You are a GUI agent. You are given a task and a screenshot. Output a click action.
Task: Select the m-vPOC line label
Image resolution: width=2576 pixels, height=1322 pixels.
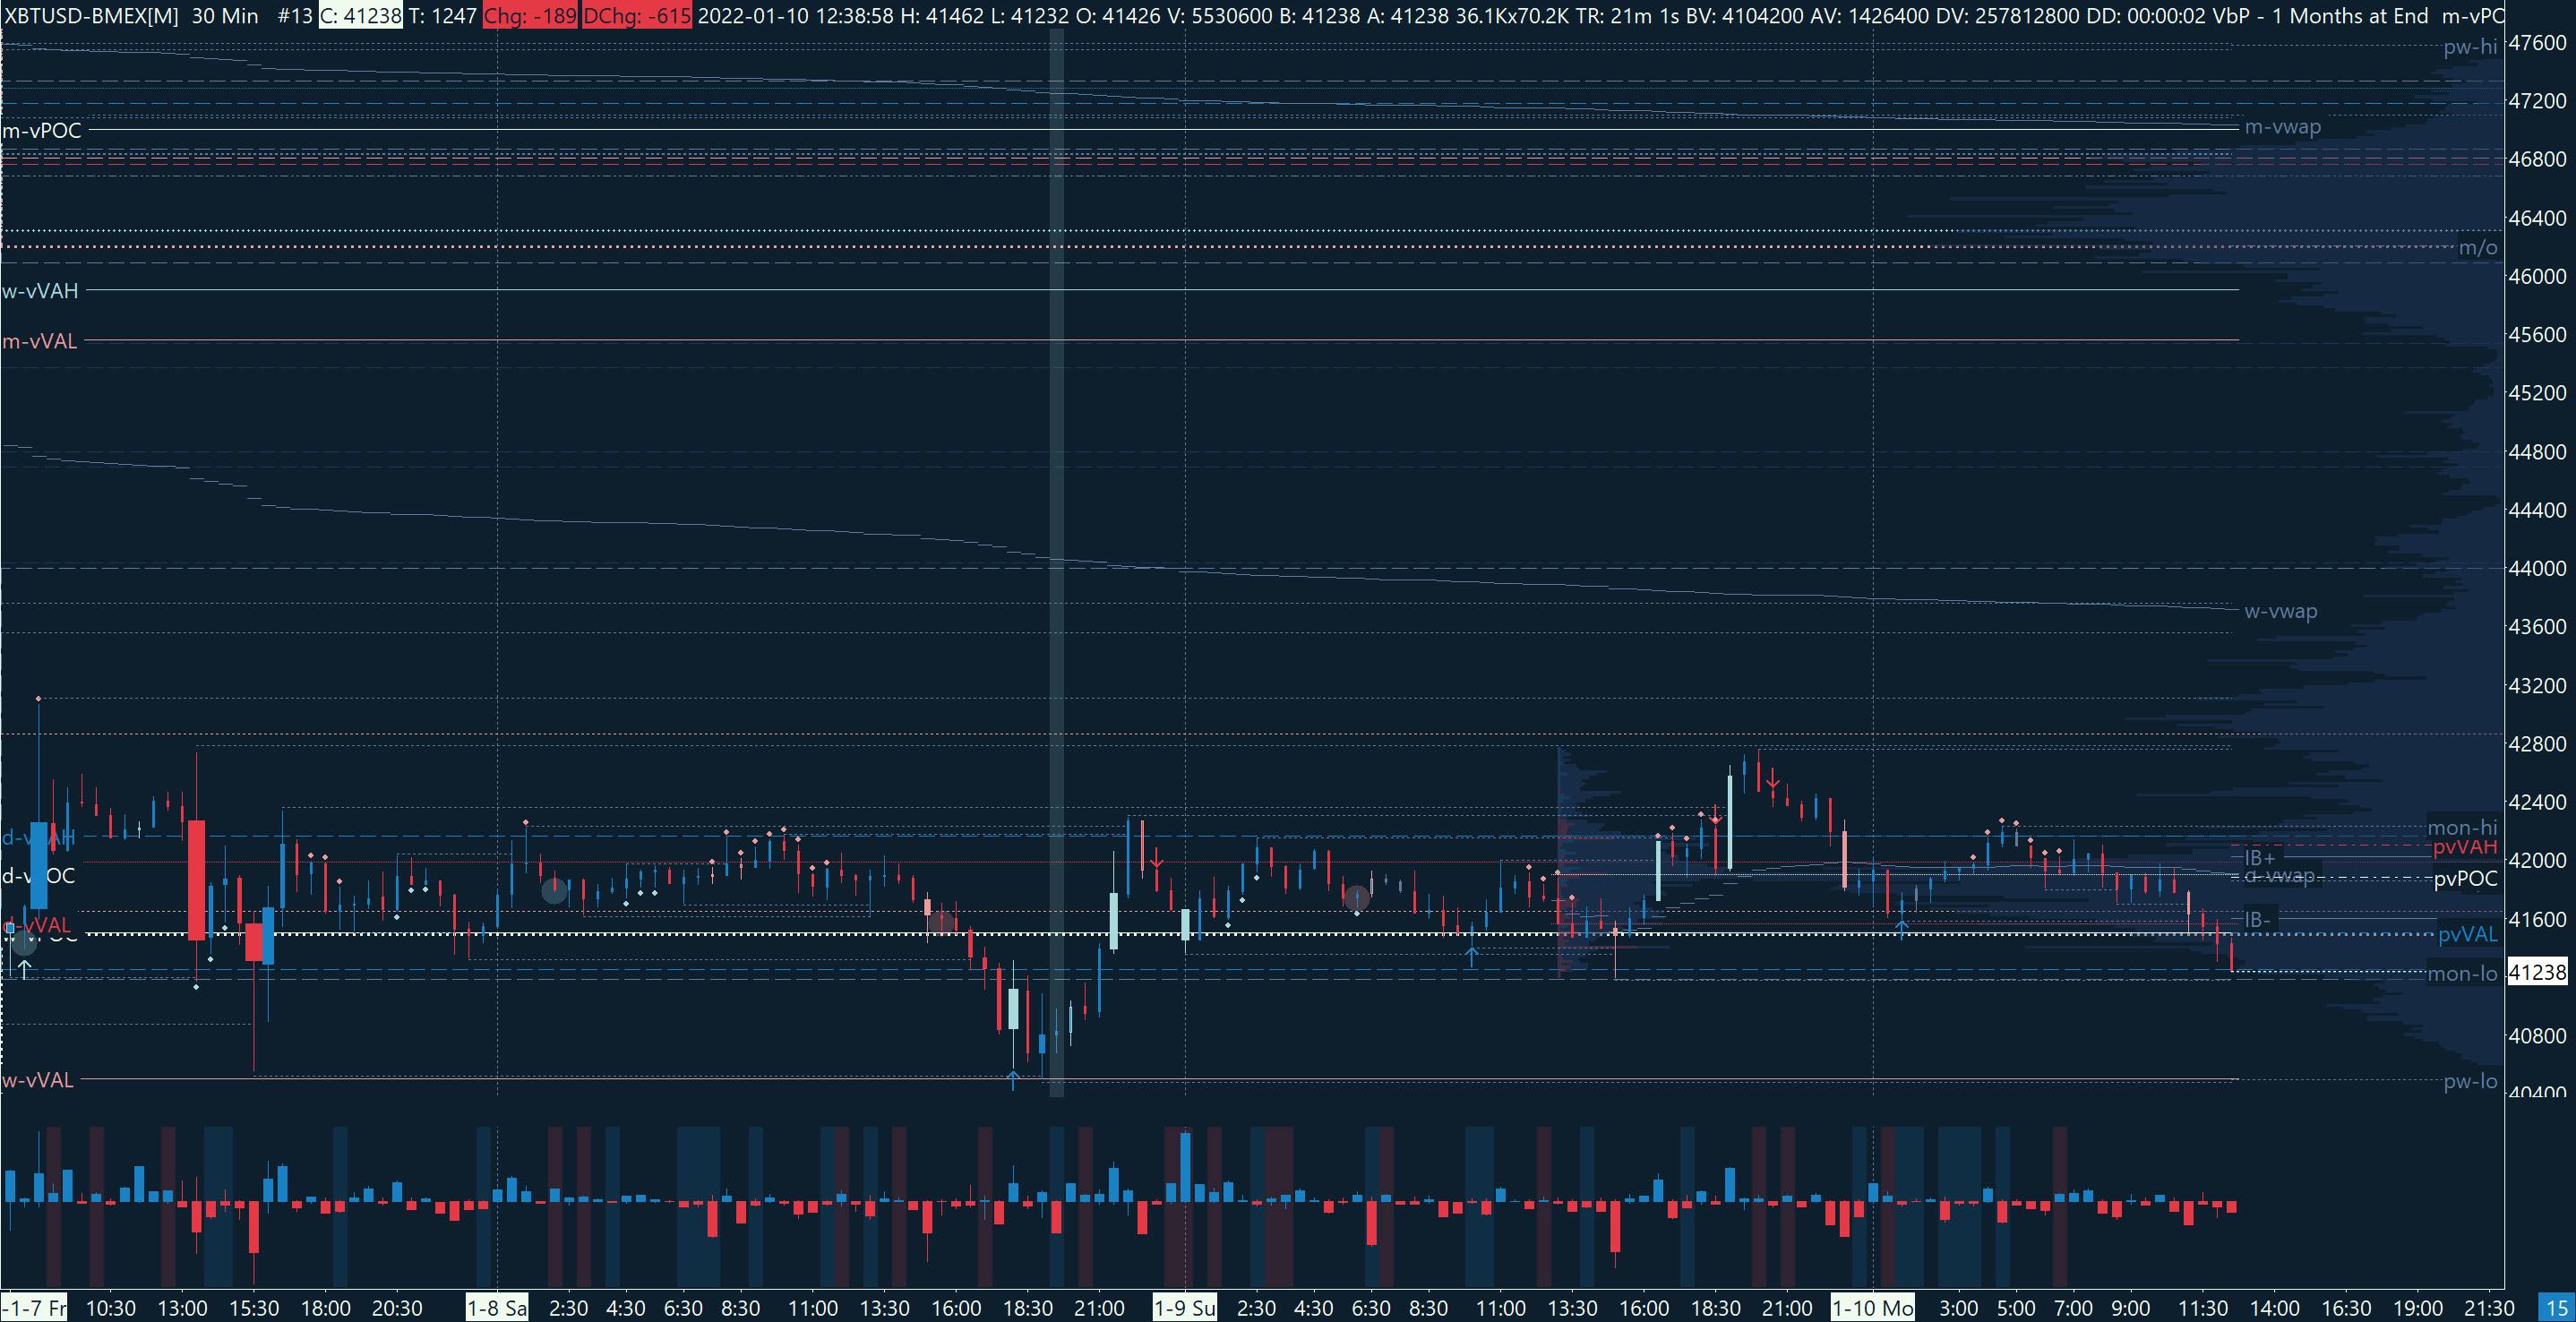42,130
